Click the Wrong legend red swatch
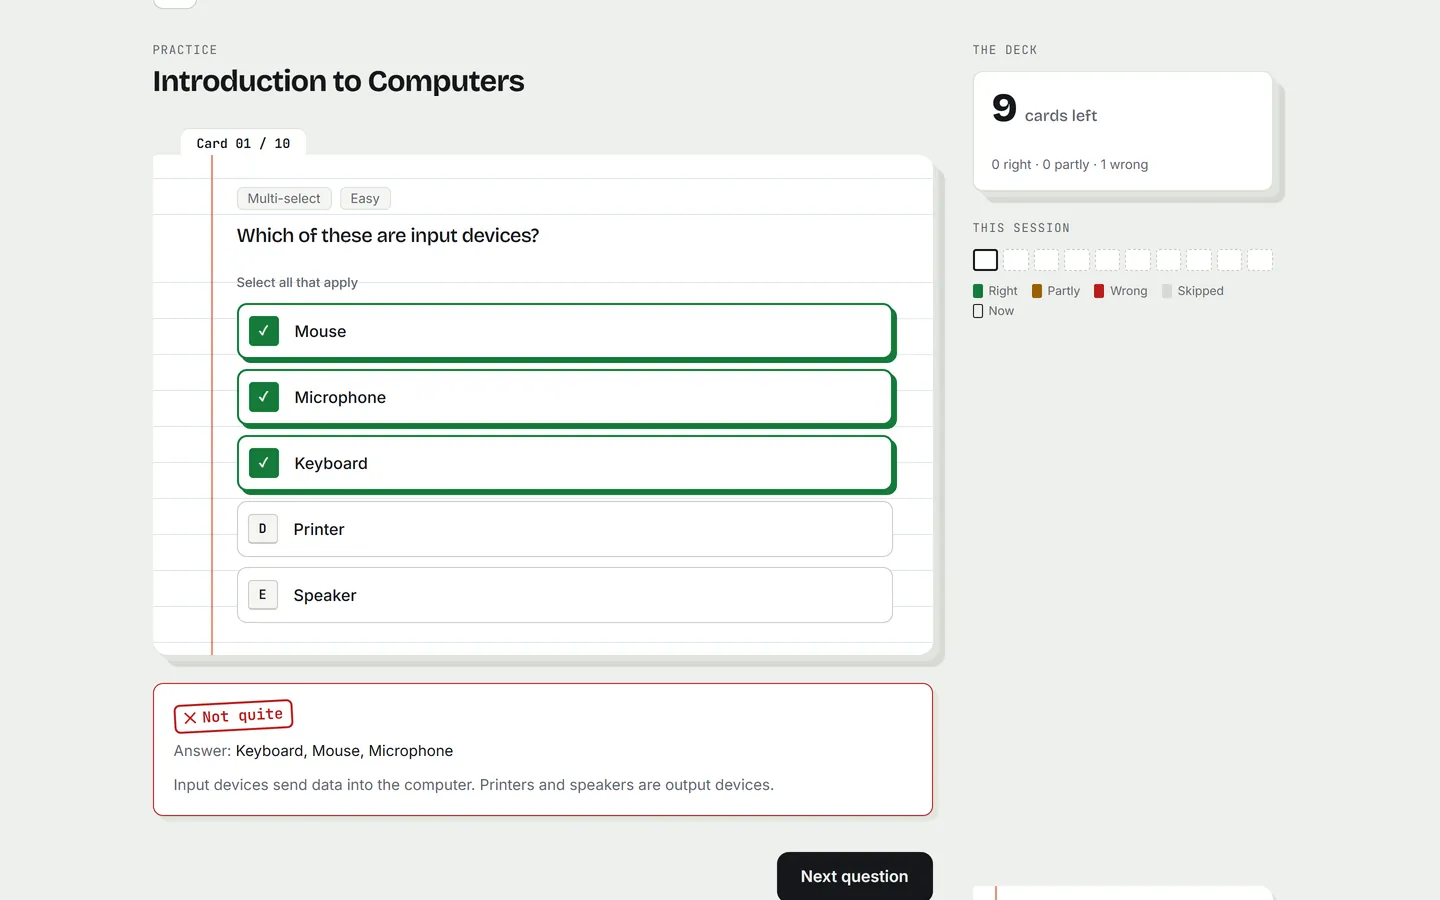 (x=1099, y=291)
